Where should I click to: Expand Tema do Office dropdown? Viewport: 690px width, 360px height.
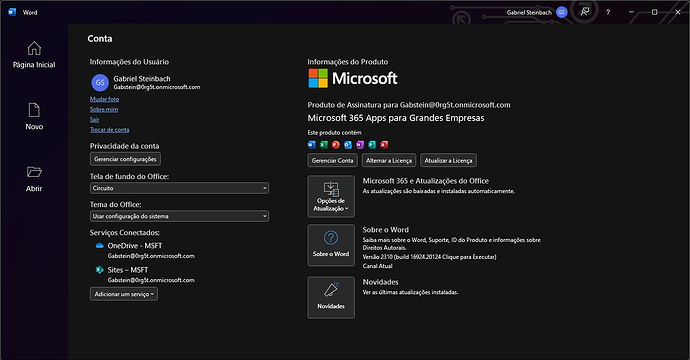tap(180, 216)
